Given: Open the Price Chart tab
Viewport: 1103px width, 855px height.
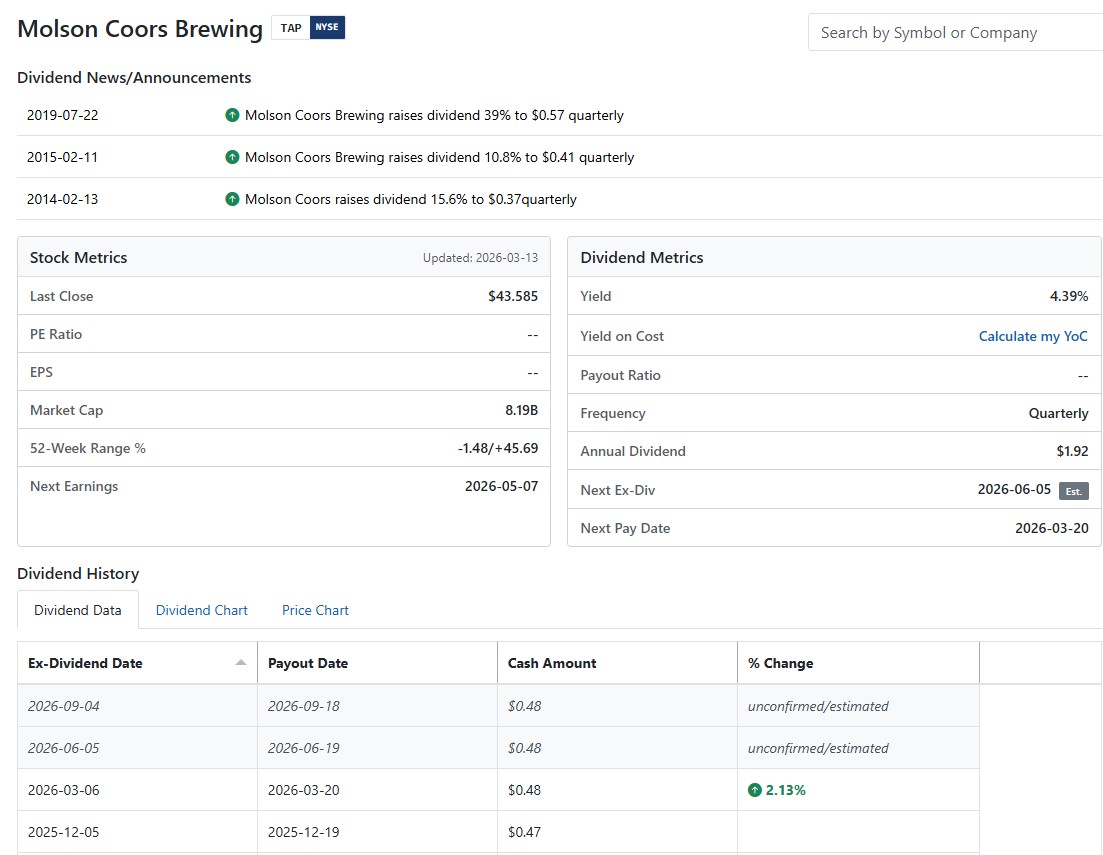Looking at the screenshot, I should (315, 610).
